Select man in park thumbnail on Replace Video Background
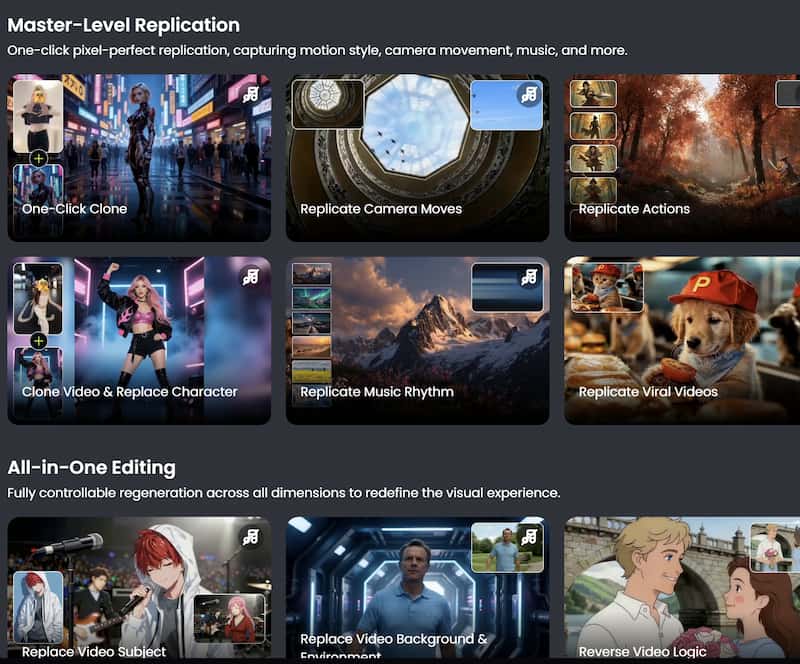This screenshot has width=800, height=664. pos(507,547)
